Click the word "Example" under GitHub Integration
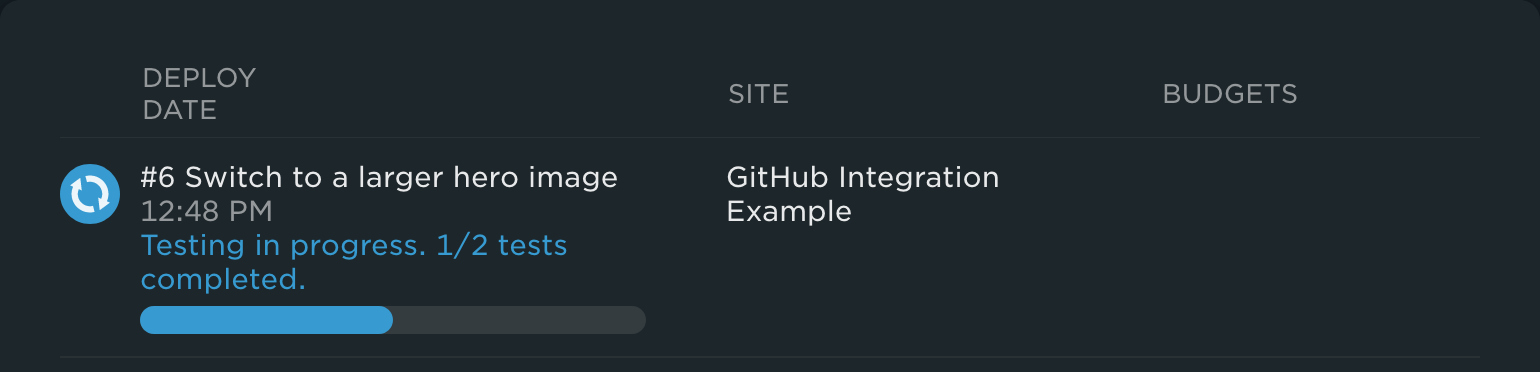This screenshot has height=372, width=1540. tap(789, 212)
